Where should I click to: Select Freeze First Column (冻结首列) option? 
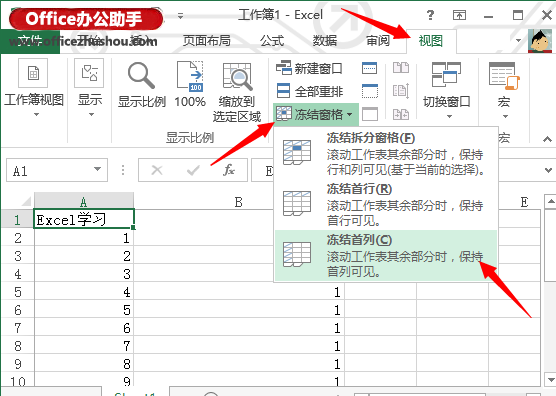(x=386, y=255)
